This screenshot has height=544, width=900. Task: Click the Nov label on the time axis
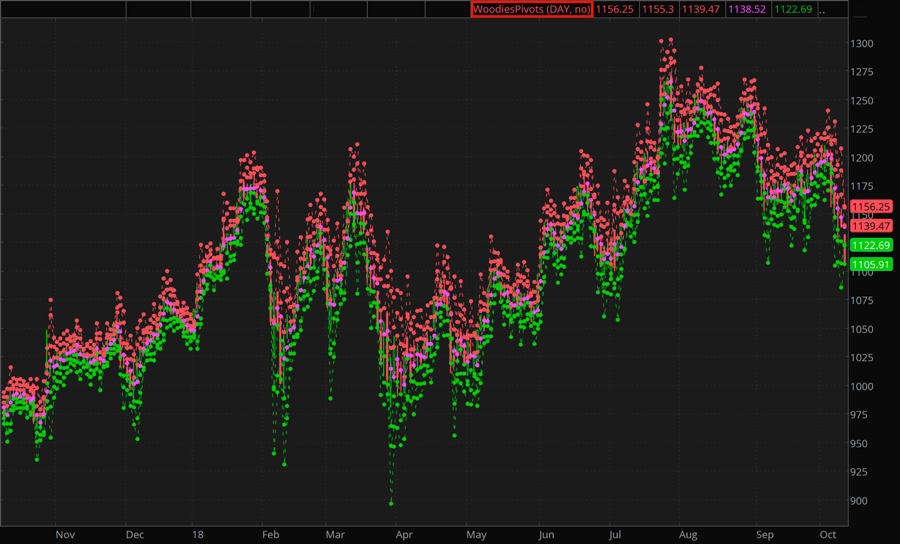coord(64,535)
